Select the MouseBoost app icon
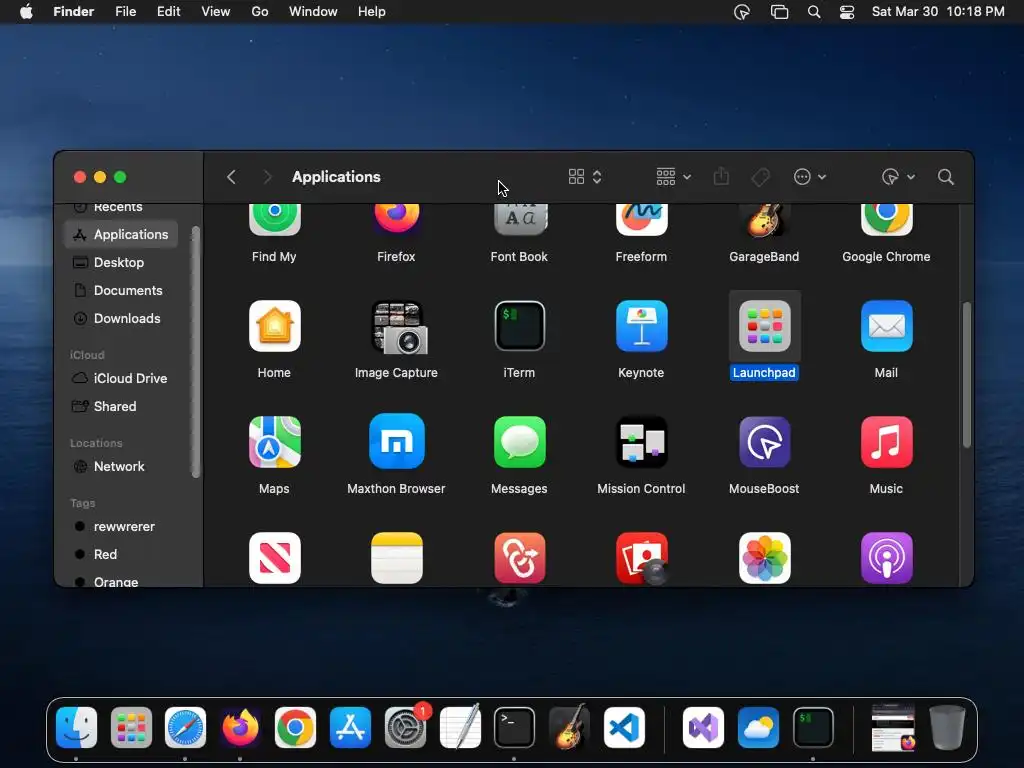Viewport: 1024px width, 768px height. pos(764,442)
